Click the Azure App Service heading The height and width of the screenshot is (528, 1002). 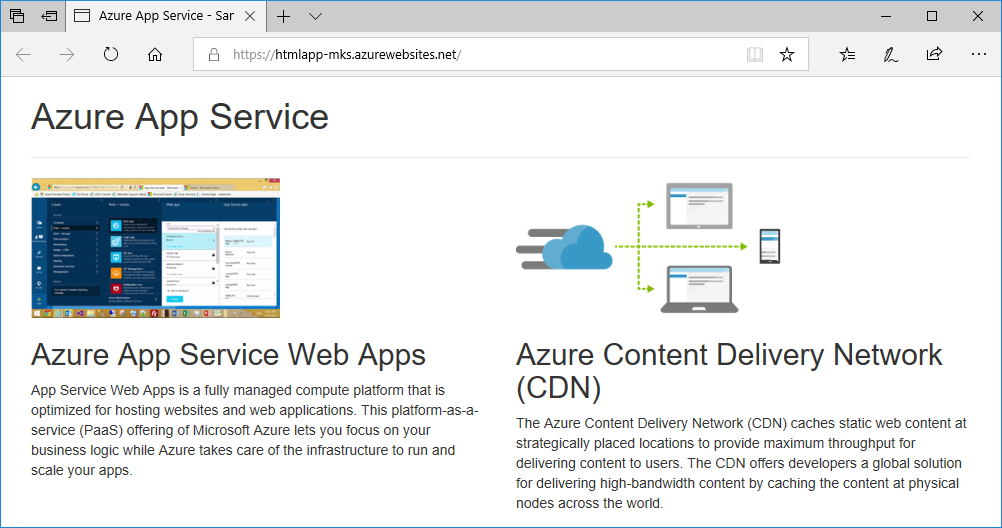pyautogui.click(x=180, y=117)
